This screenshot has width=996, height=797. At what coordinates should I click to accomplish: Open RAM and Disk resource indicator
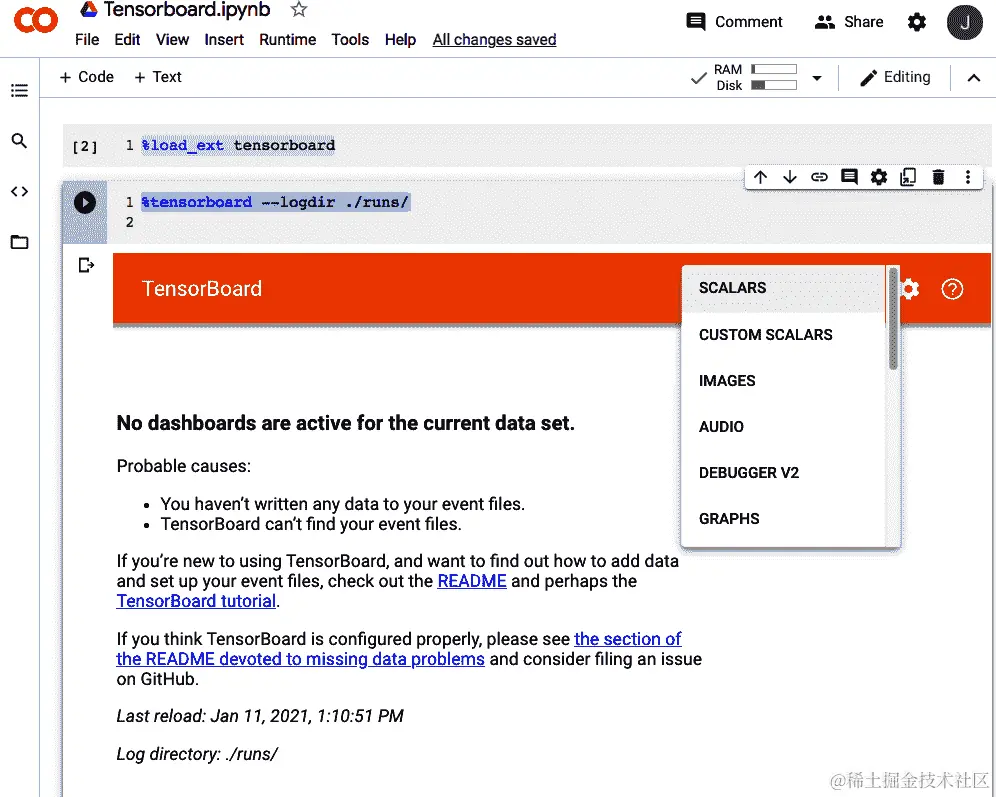coord(755,77)
